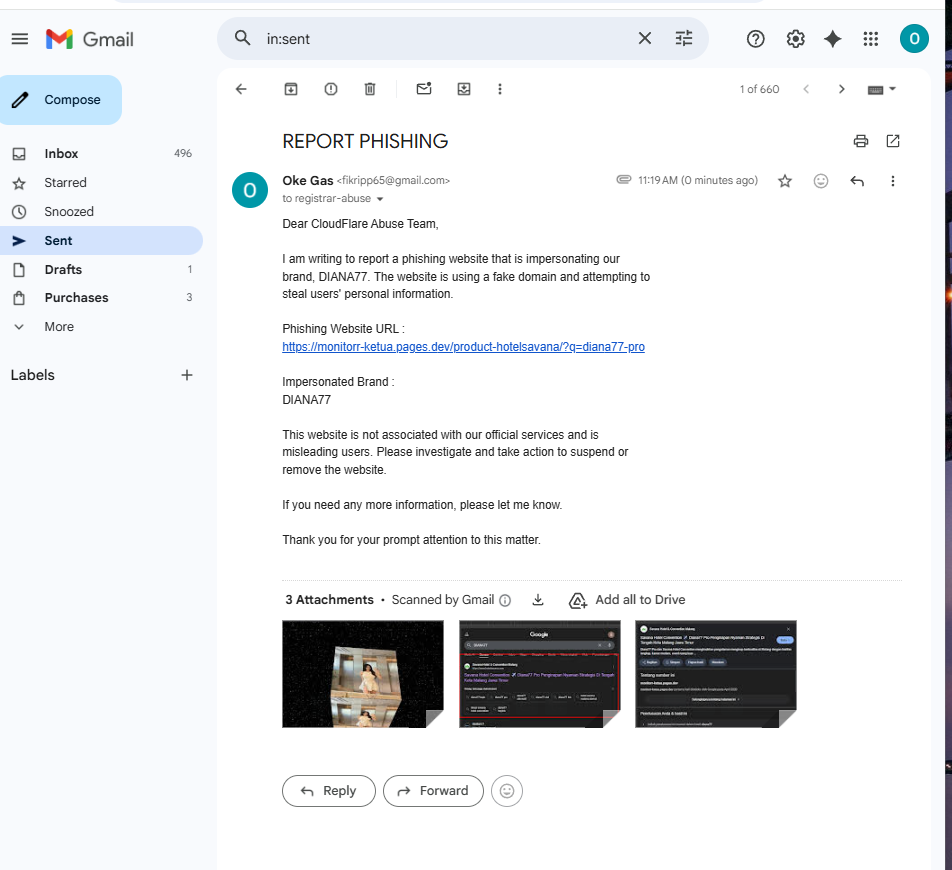The width and height of the screenshot is (952, 870).
Task: Open first attachment photo thumbnail
Action: coord(362,674)
